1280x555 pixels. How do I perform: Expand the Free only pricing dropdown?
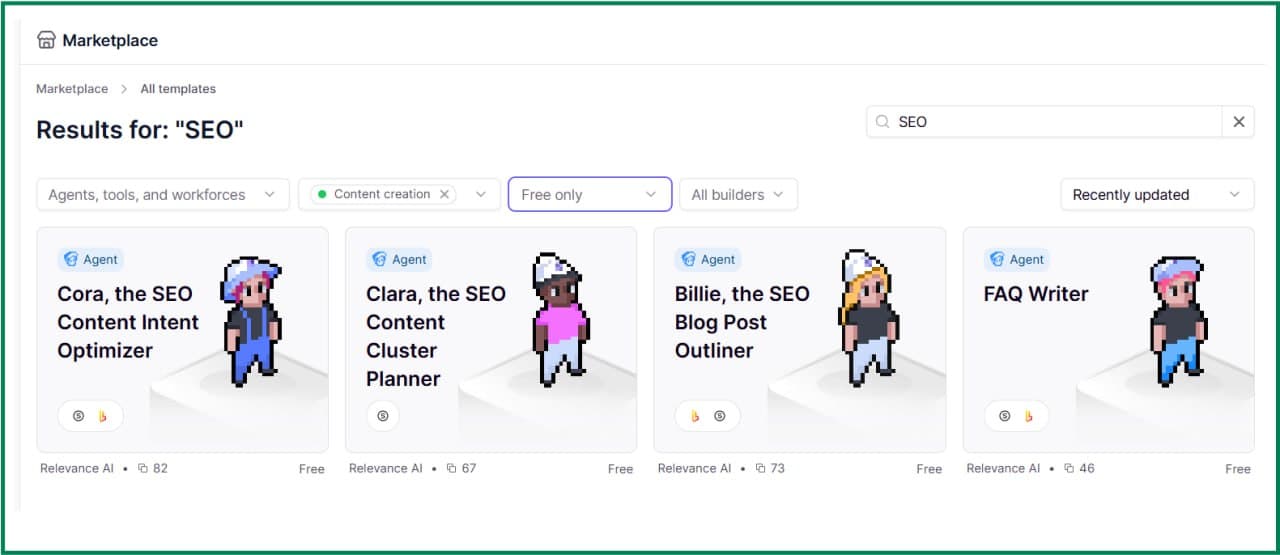coord(590,195)
